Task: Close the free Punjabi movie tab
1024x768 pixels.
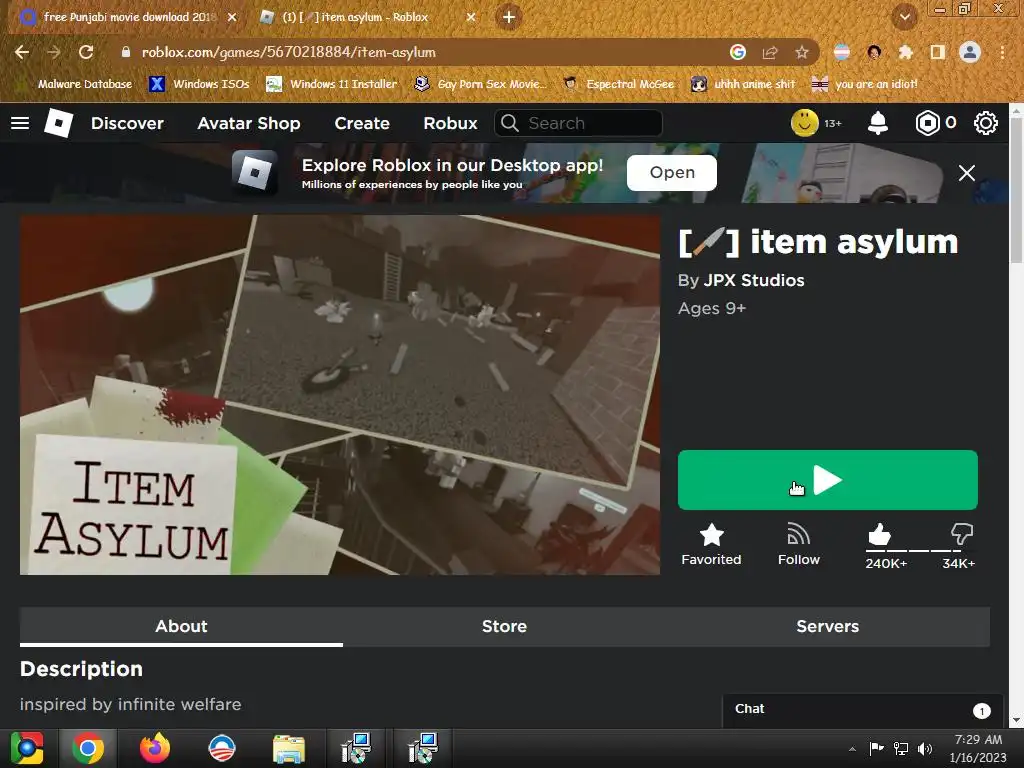Action: pos(232,18)
